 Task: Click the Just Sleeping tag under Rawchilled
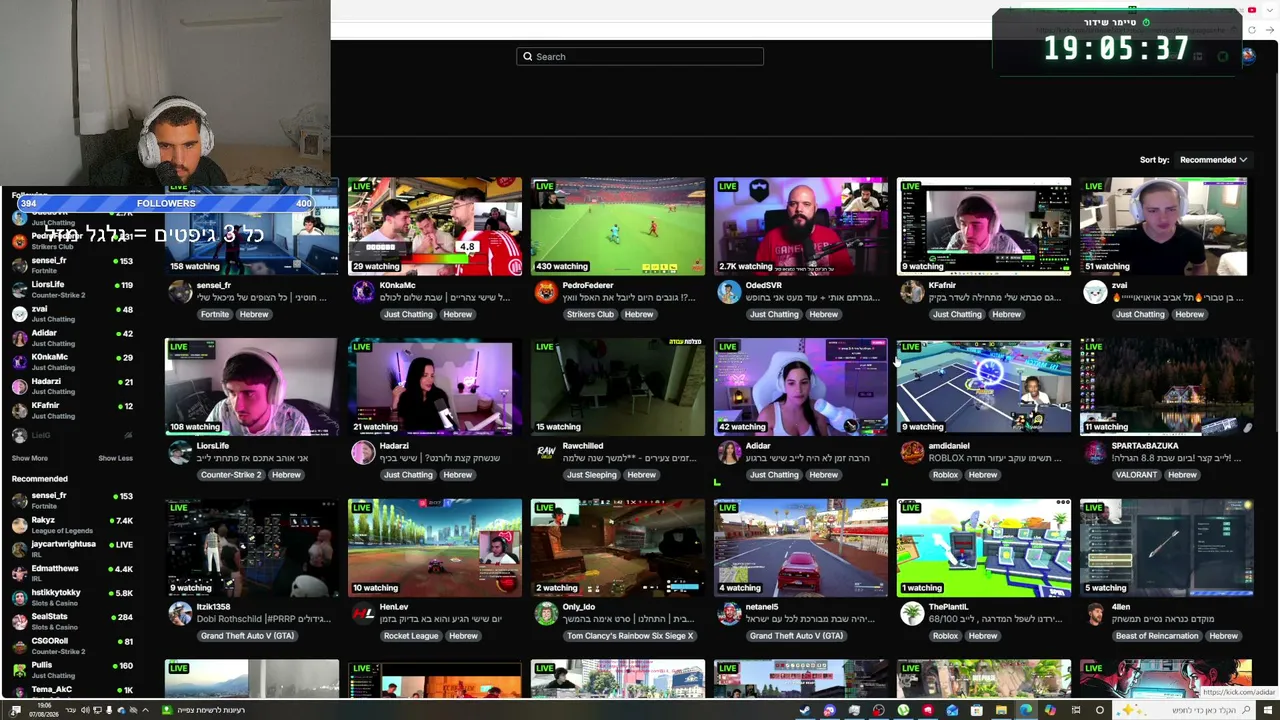591,475
